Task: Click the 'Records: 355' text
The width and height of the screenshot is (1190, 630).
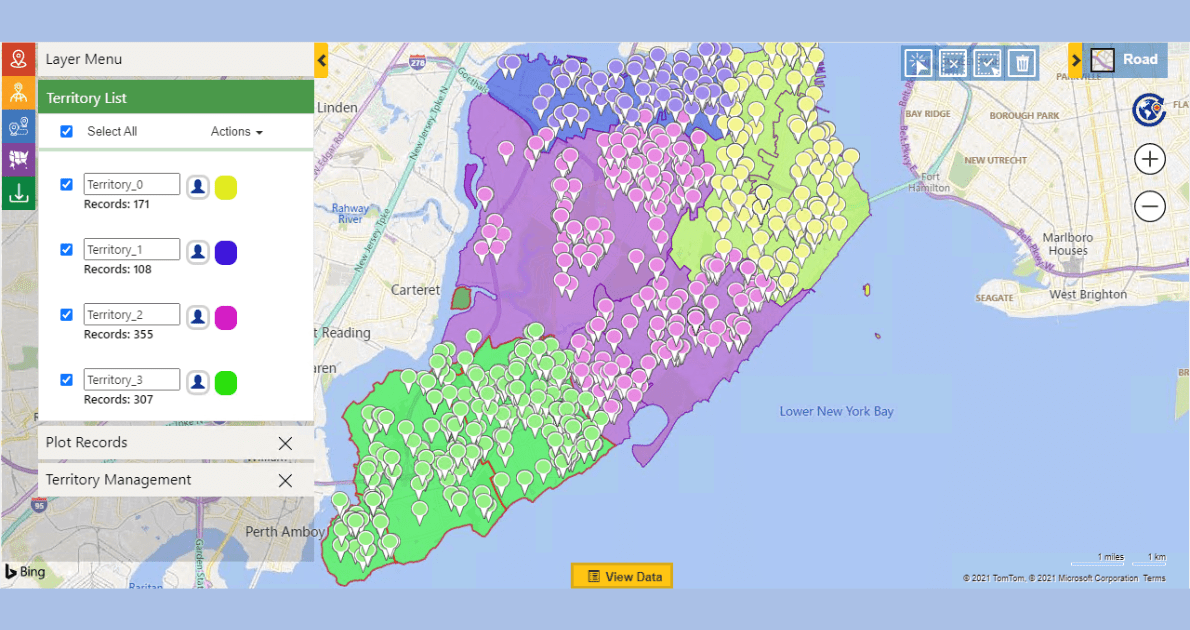Action: 118,334
